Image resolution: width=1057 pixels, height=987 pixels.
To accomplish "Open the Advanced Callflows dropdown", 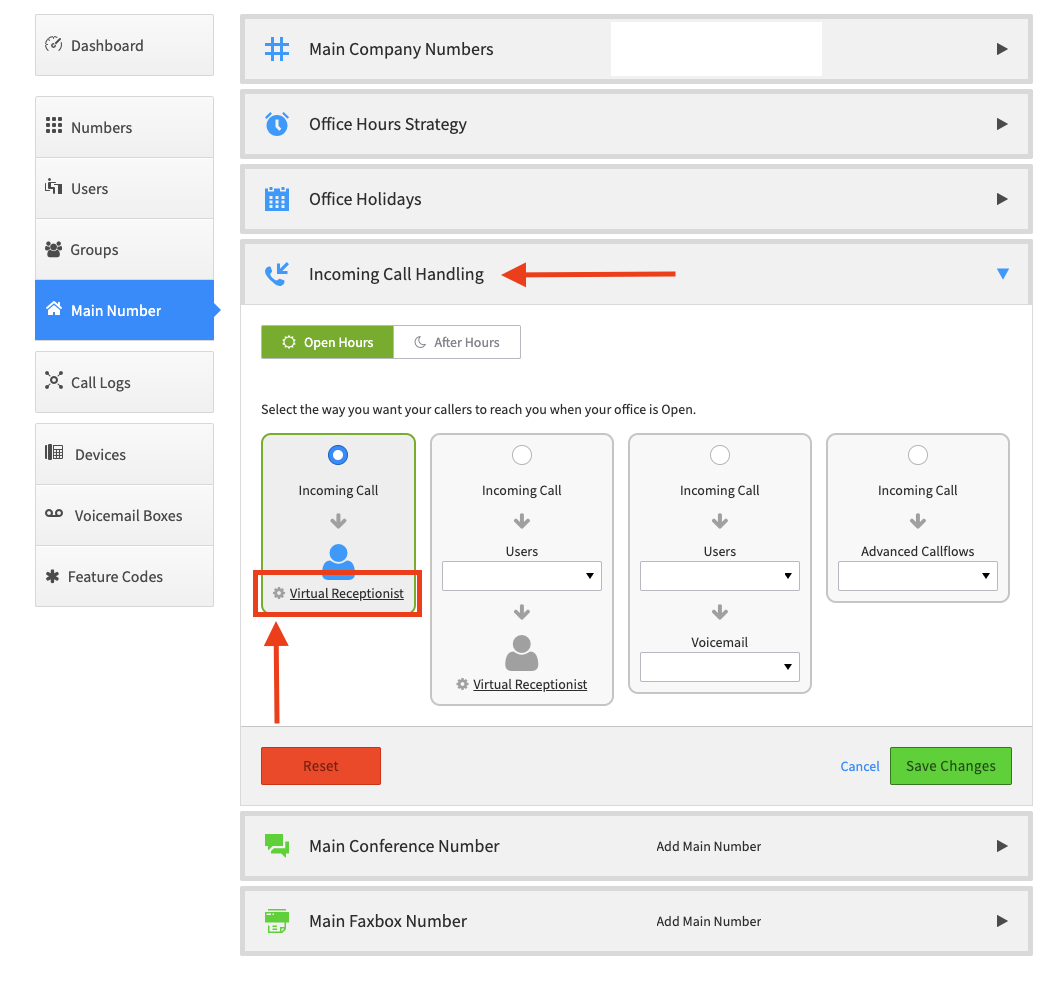I will (x=917, y=576).
